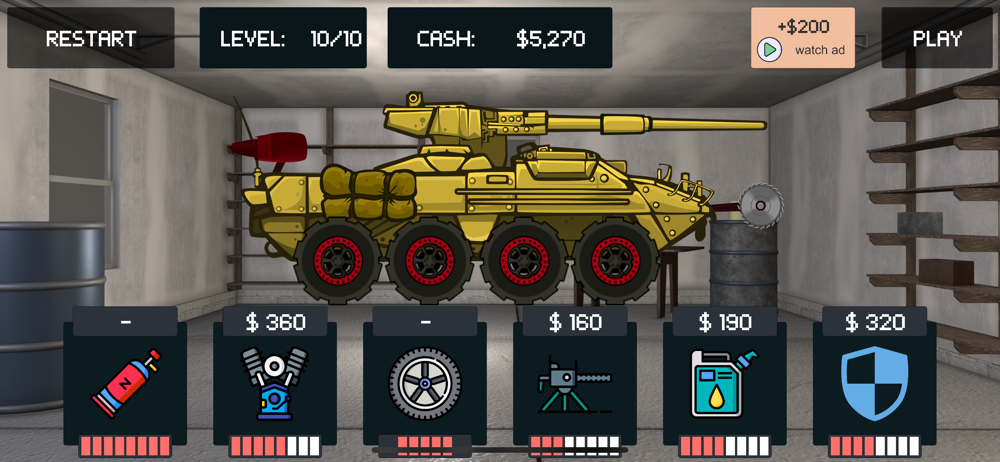Viewport: 1000px width, 462px height.
Task: Click the CASH $5,270 display
Action: coord(500,38)
